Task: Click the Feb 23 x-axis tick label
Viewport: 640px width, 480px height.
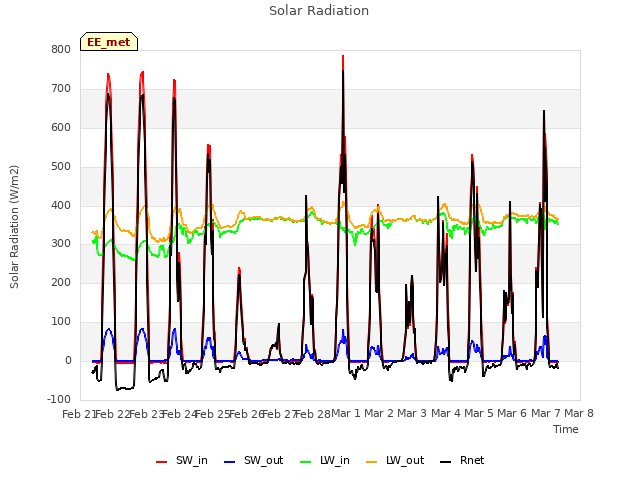Action: tap(146, 414)
